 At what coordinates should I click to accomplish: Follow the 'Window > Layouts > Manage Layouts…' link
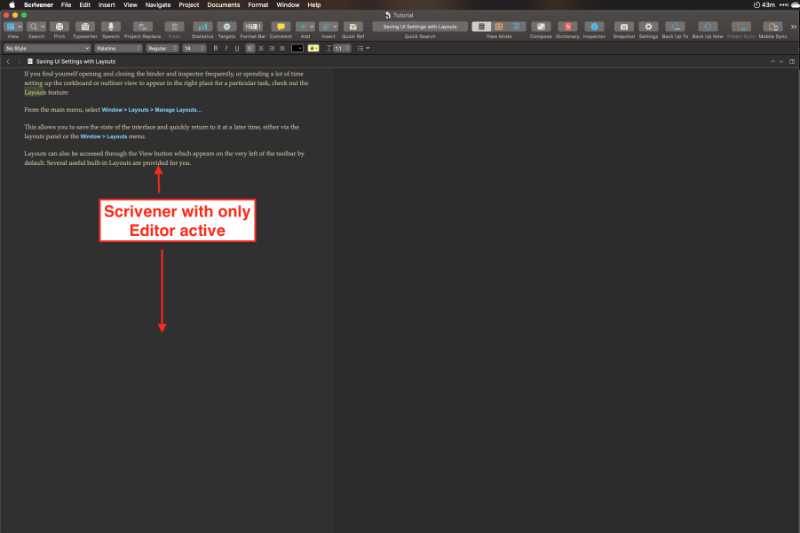coord(152,110)
